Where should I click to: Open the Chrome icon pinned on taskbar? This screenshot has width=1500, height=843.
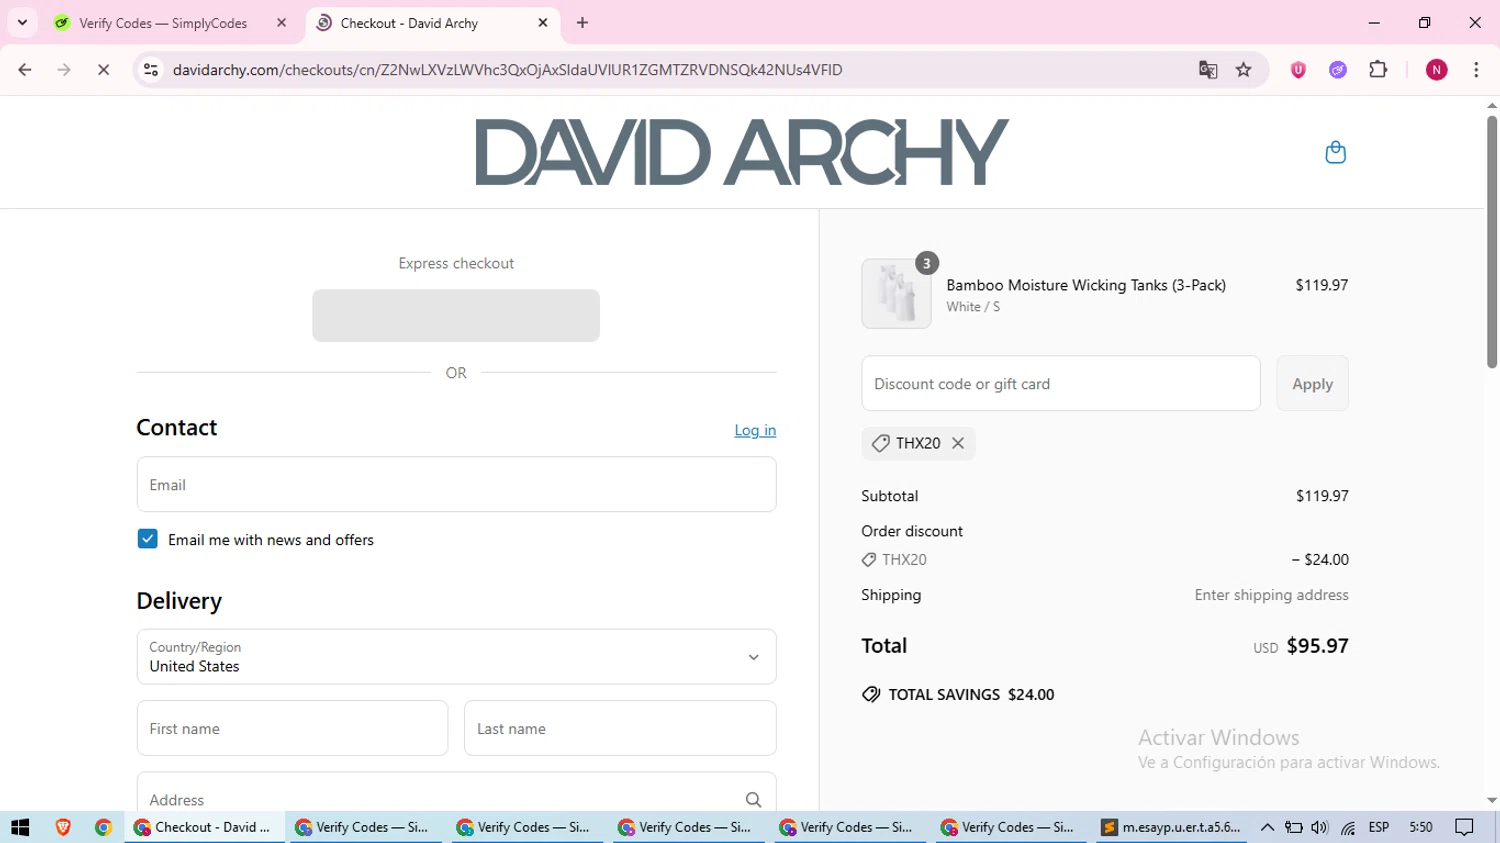pos(103,827)
